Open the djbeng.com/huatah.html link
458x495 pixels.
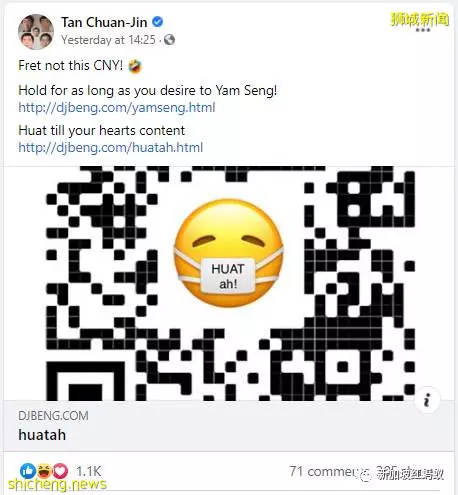click(111, 147)
